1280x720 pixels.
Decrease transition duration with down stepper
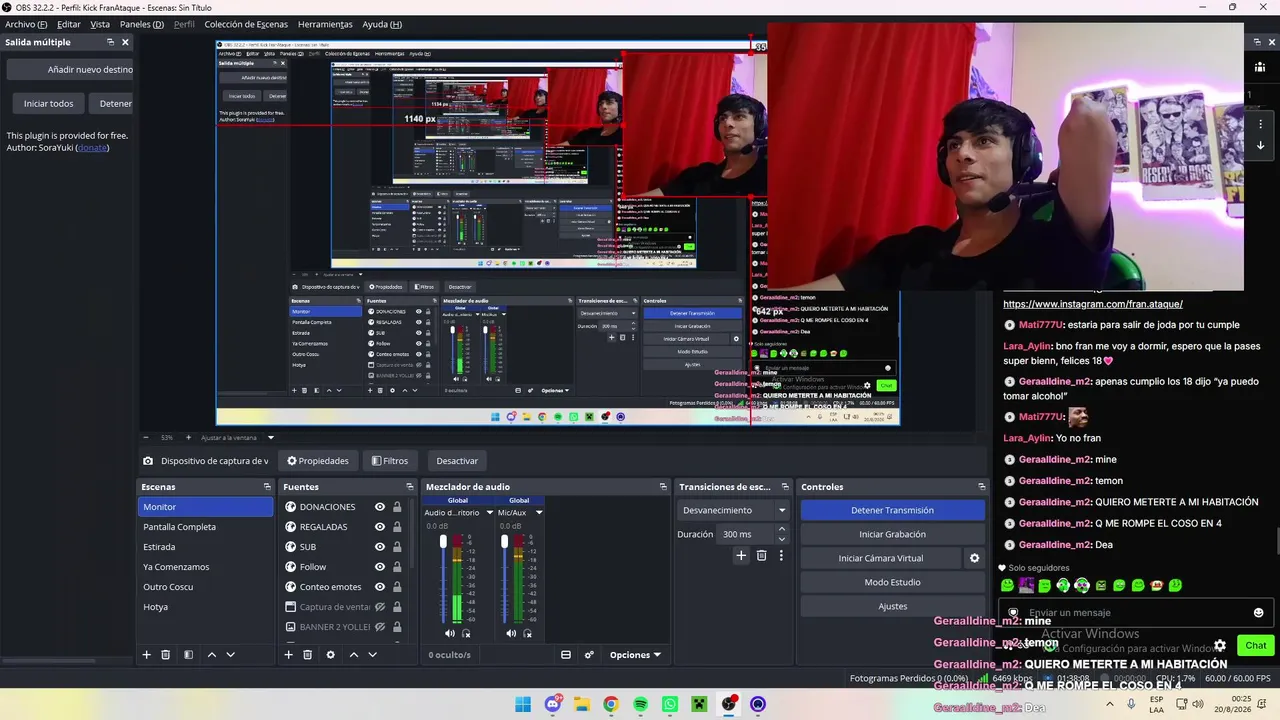coord(782,539)
